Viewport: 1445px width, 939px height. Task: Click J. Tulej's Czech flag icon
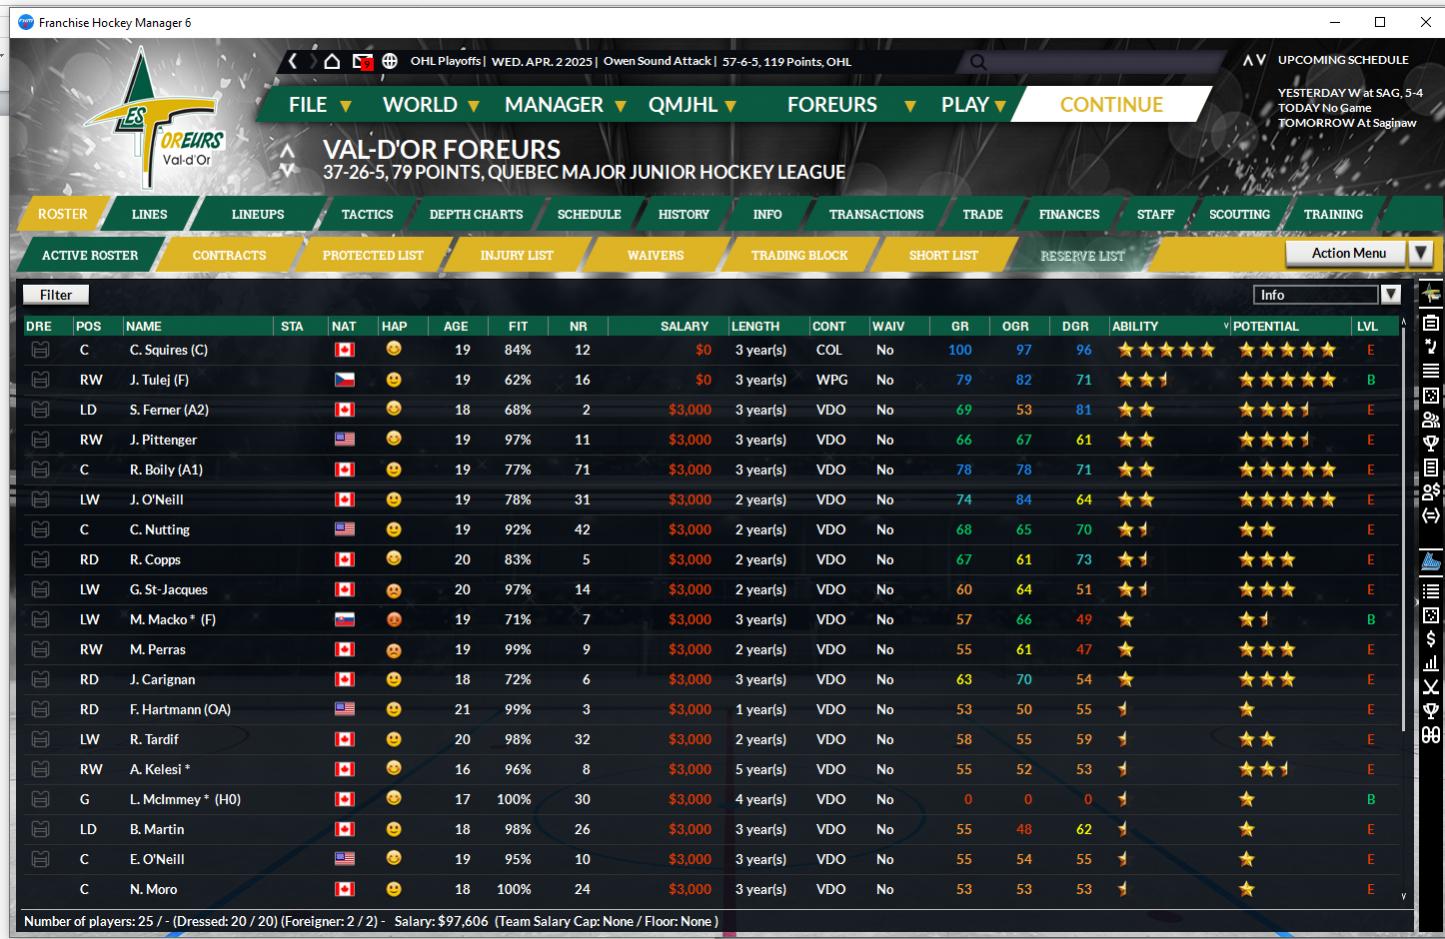pos(344,380)
